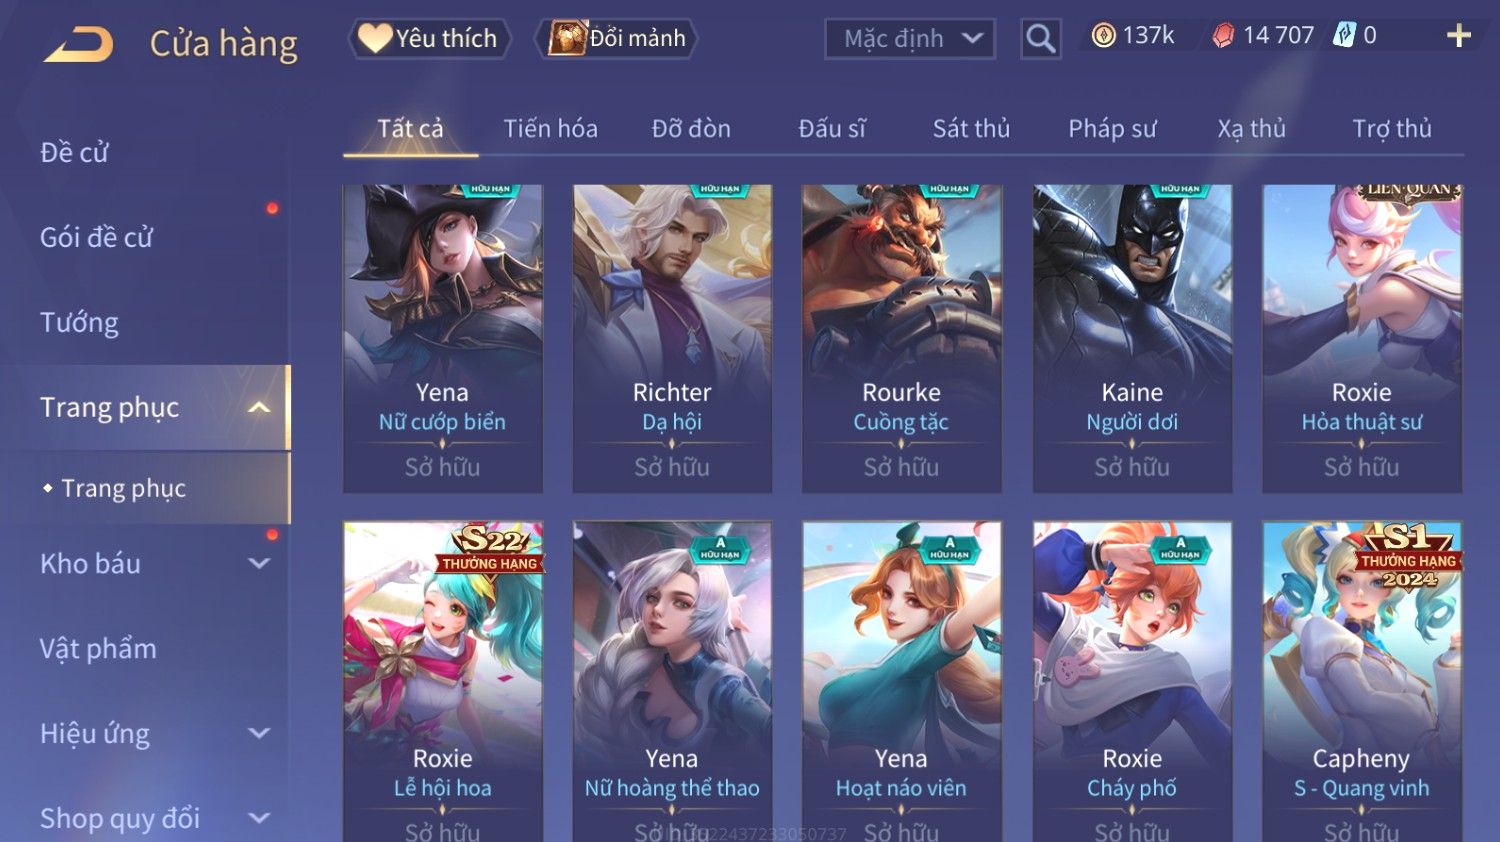Screen dimensions: 1500x842
Task: Select Capheny S - Quang vinh skin
Action: click(1362, 681)
